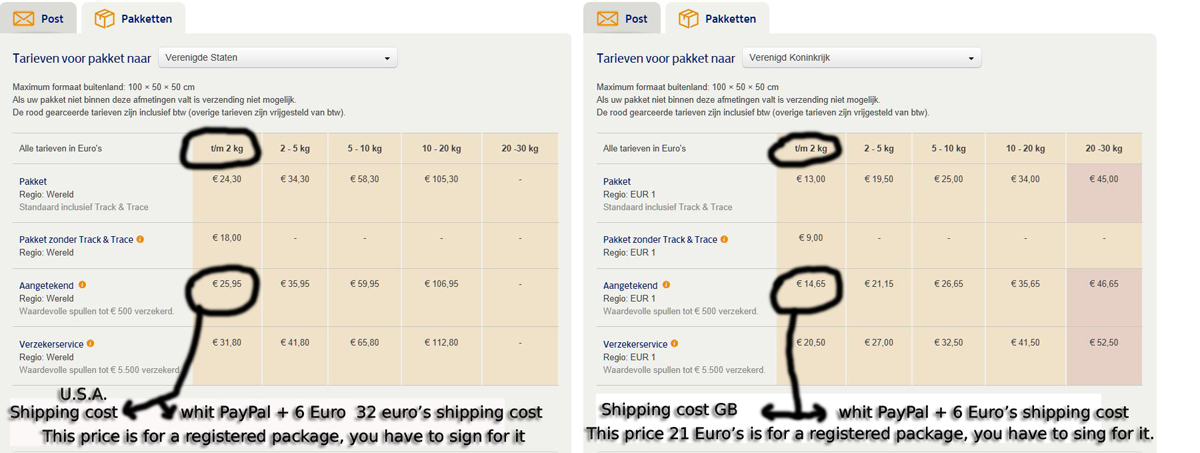Click the envelope icon on left Post tab
The image size is (1200, 453).
pyautogui.click(x=22, y=18)
